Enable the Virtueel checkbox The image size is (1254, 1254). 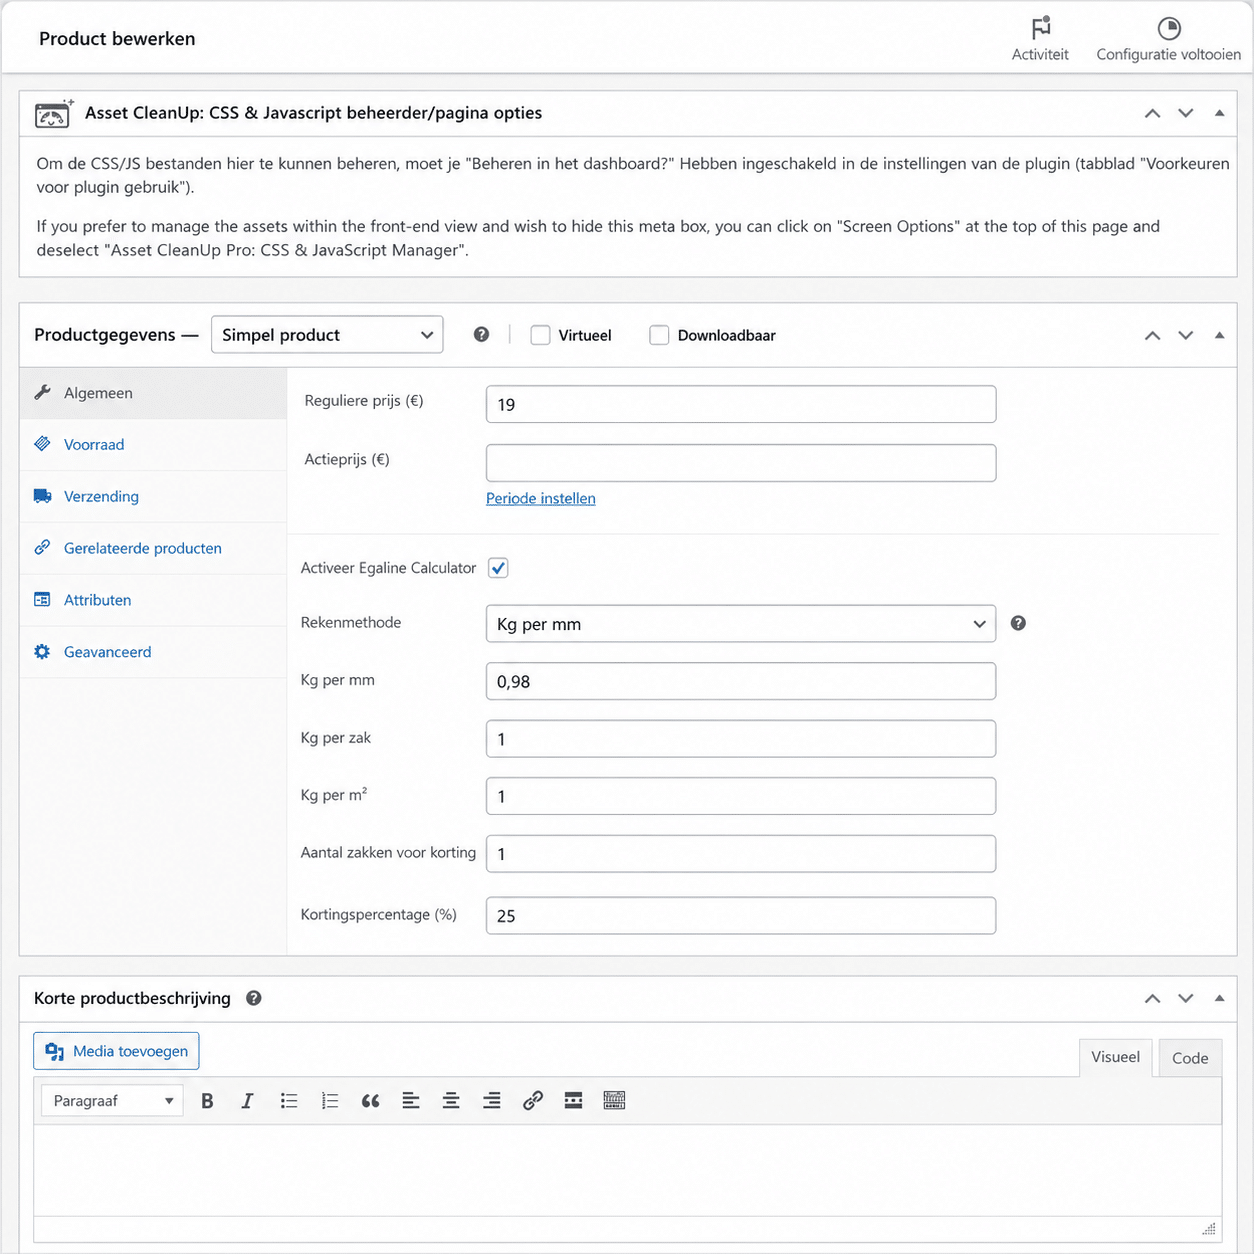(x=540, y=335)
